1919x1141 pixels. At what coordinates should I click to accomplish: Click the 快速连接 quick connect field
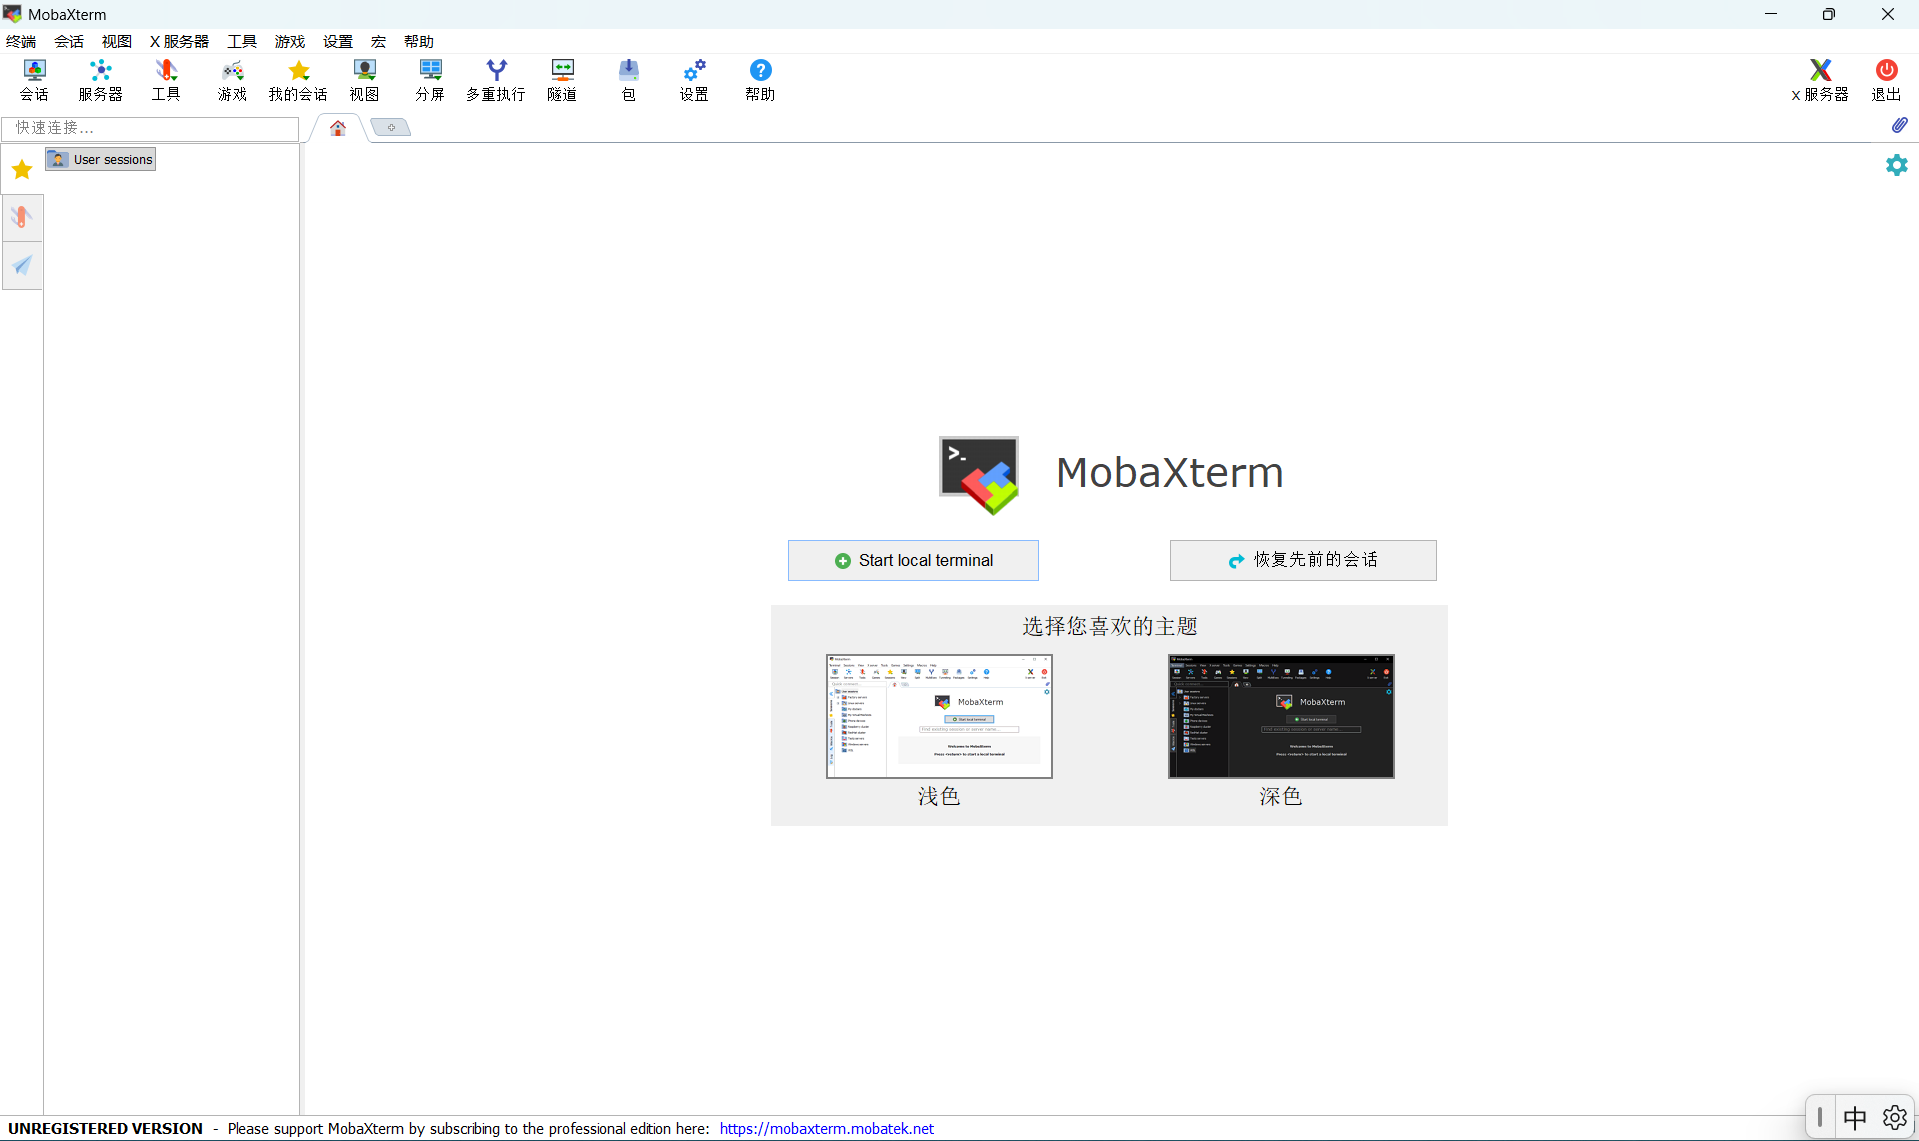coord(150,128)
